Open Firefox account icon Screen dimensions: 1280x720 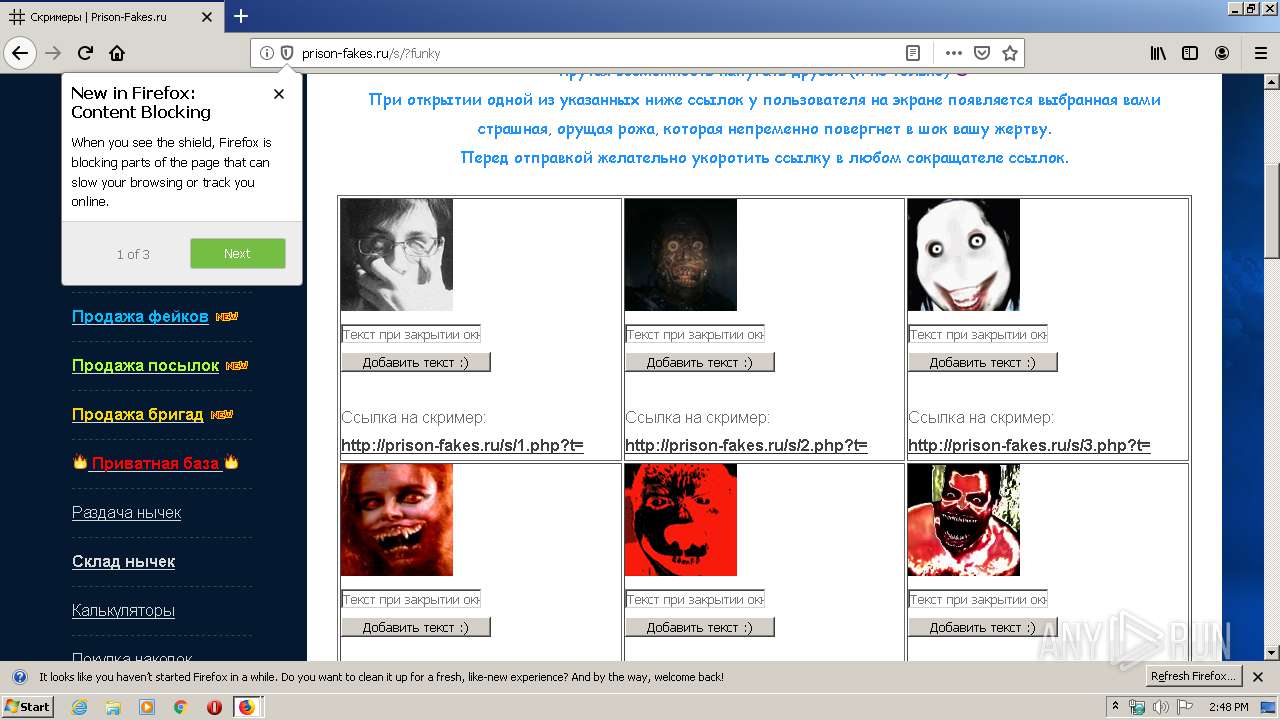[x=1222, y=53]
